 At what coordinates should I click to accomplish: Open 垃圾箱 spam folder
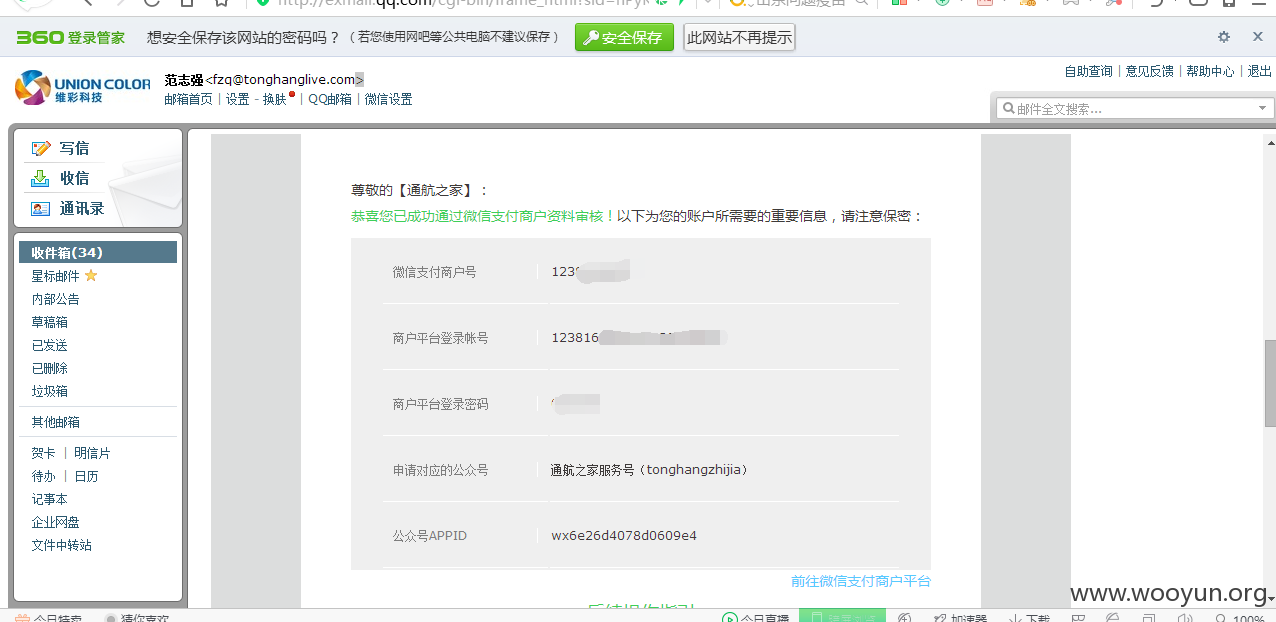(x=49, y=391)
